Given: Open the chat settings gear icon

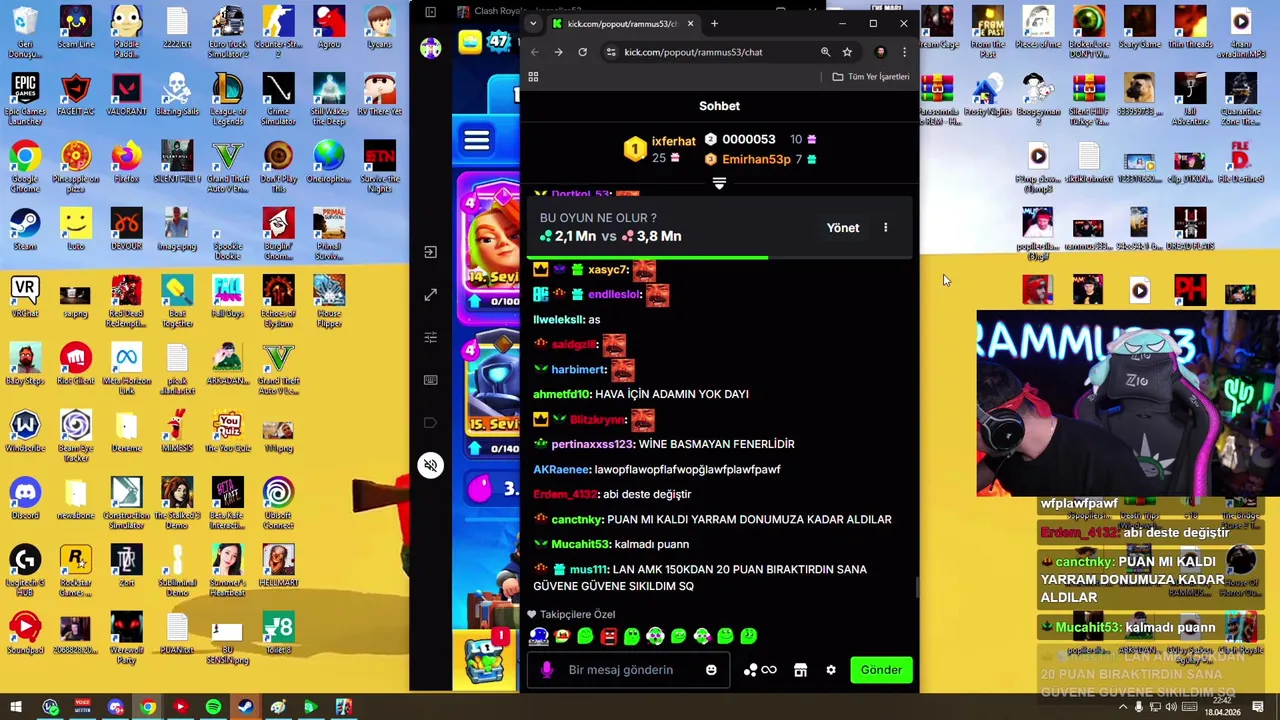Looking at the screenshot, I should click(x=830, y=670).
